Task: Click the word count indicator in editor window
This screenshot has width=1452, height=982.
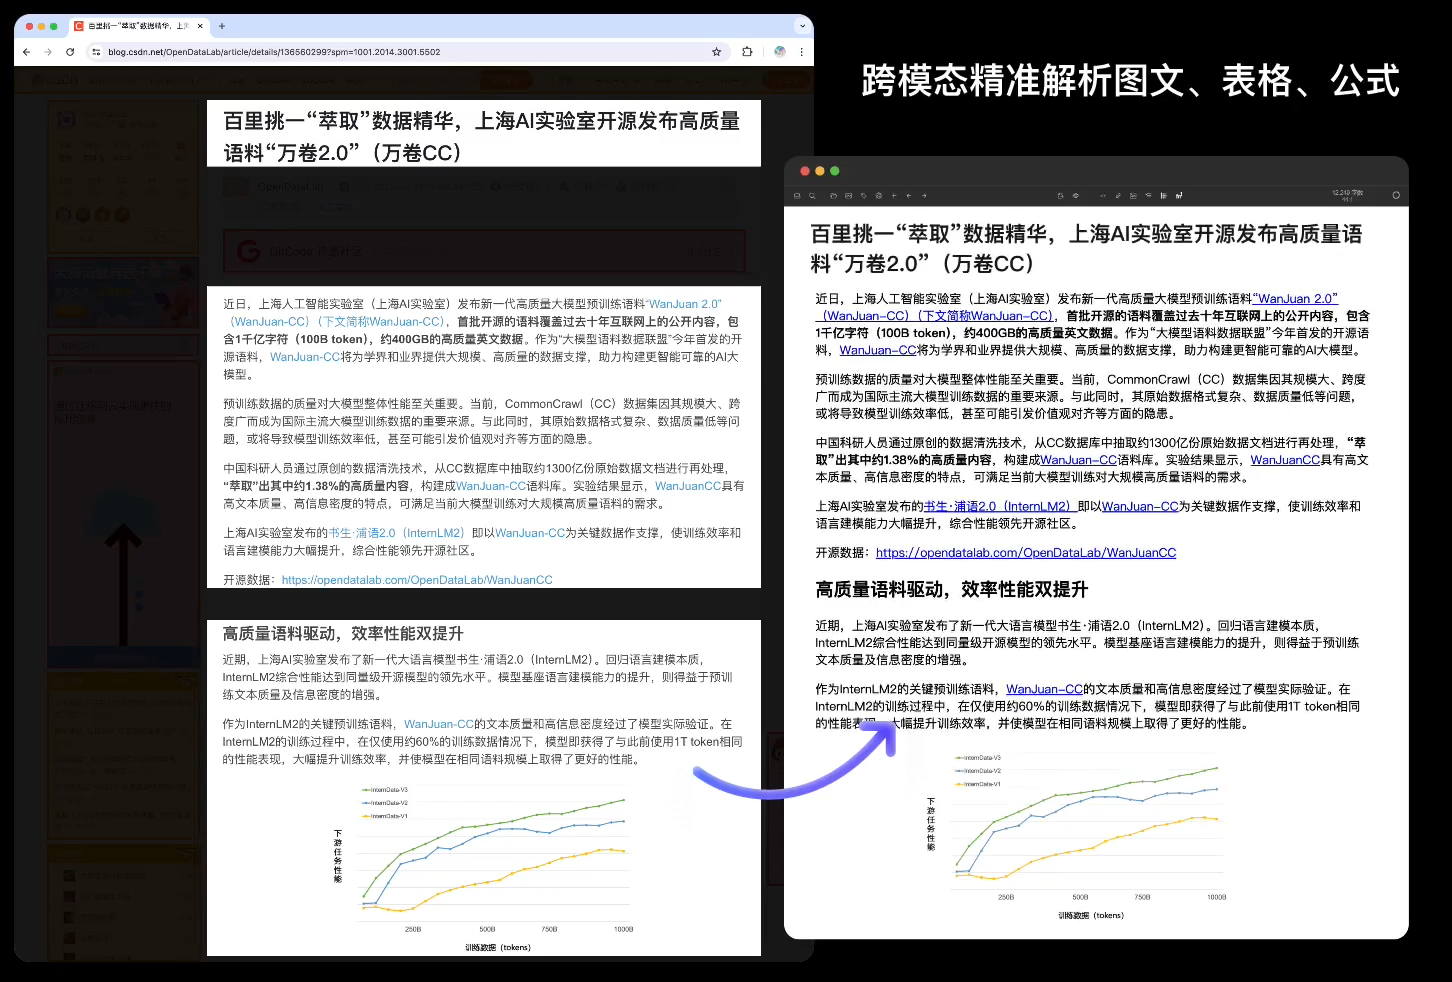Action: pyautogui.click(x=1347, y=196)
